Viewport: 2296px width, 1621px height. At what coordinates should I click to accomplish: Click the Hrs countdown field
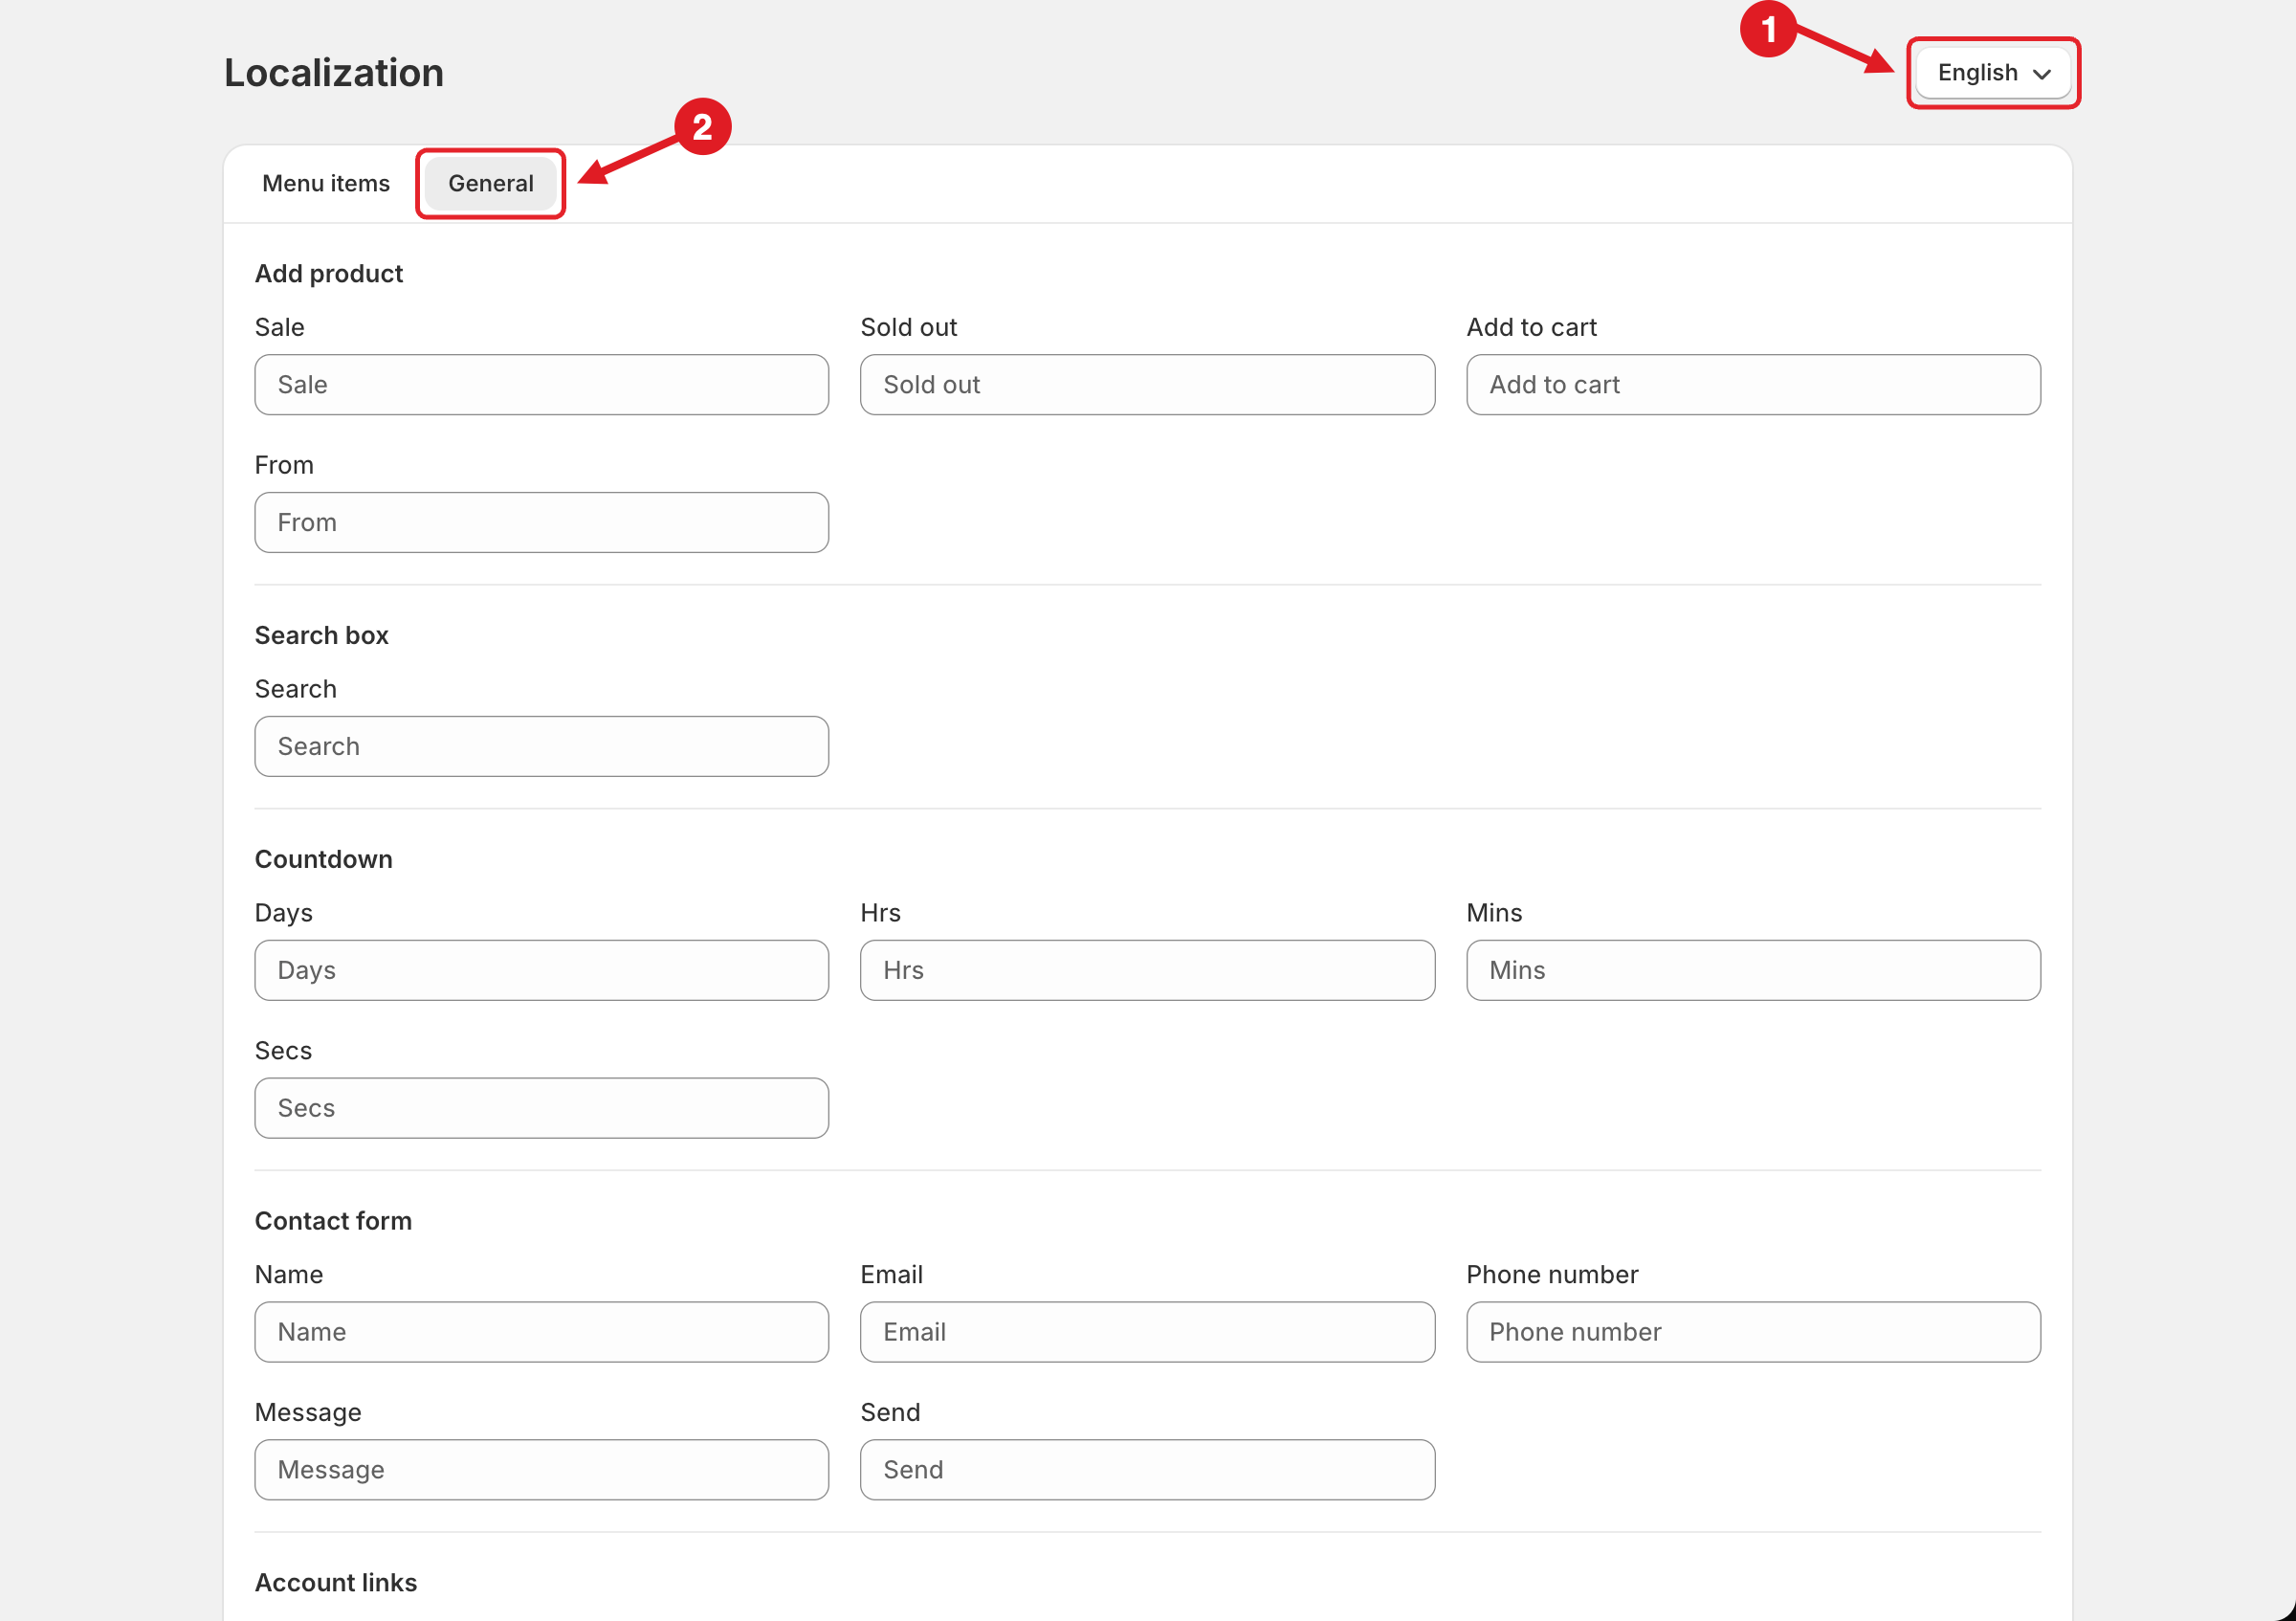coord(1147,970)
